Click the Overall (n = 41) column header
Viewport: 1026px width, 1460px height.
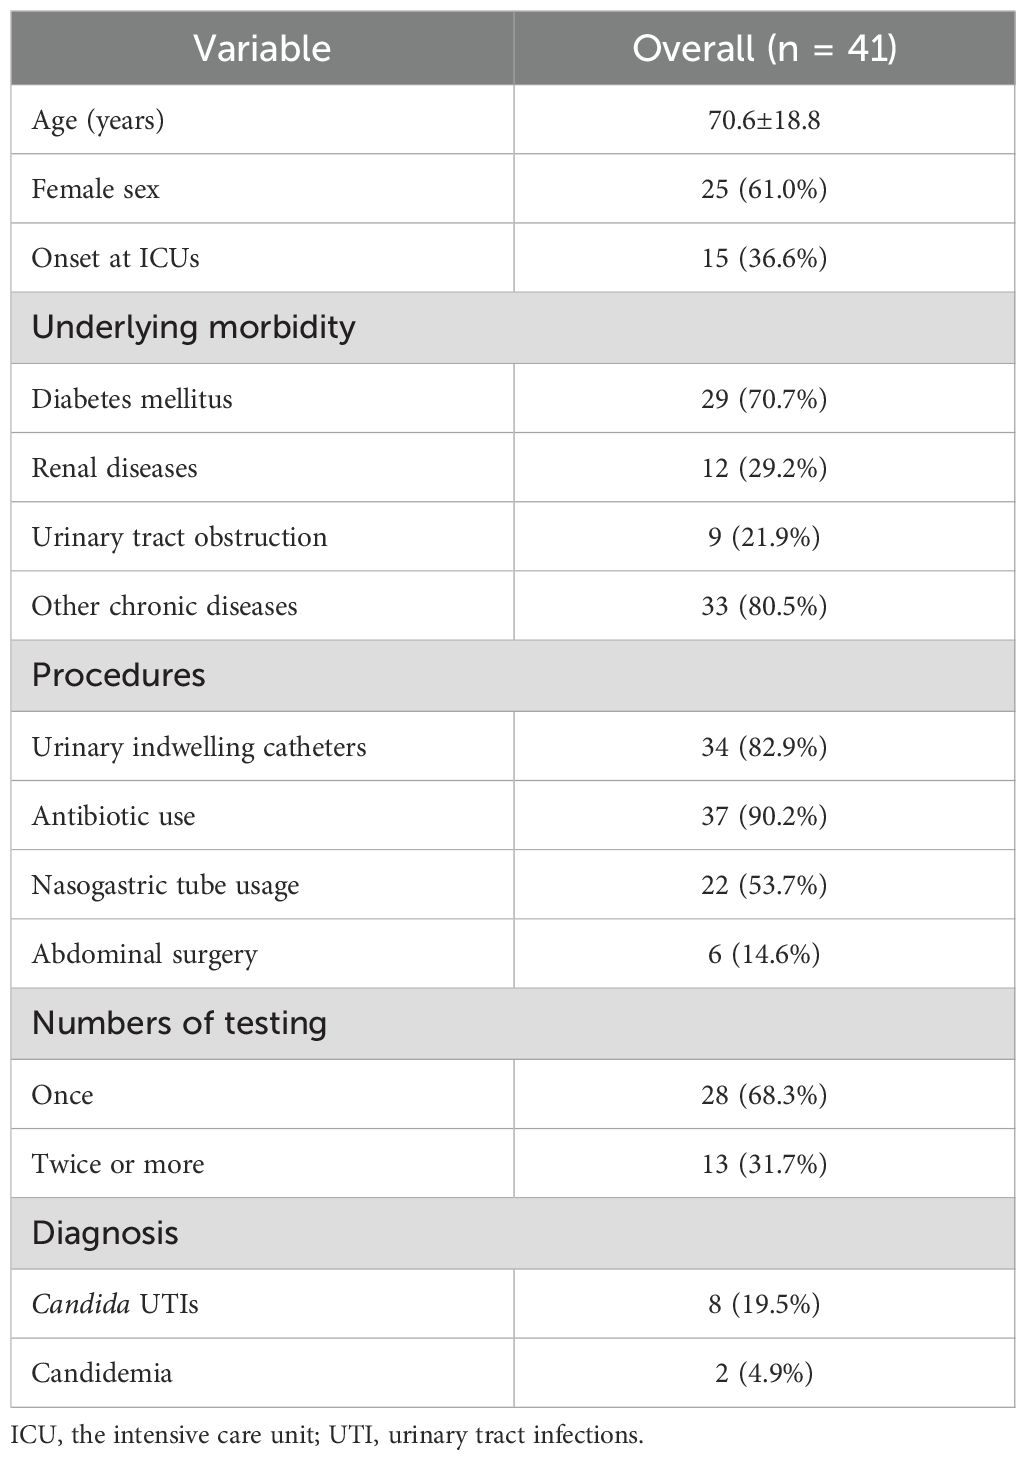[764, 49]
